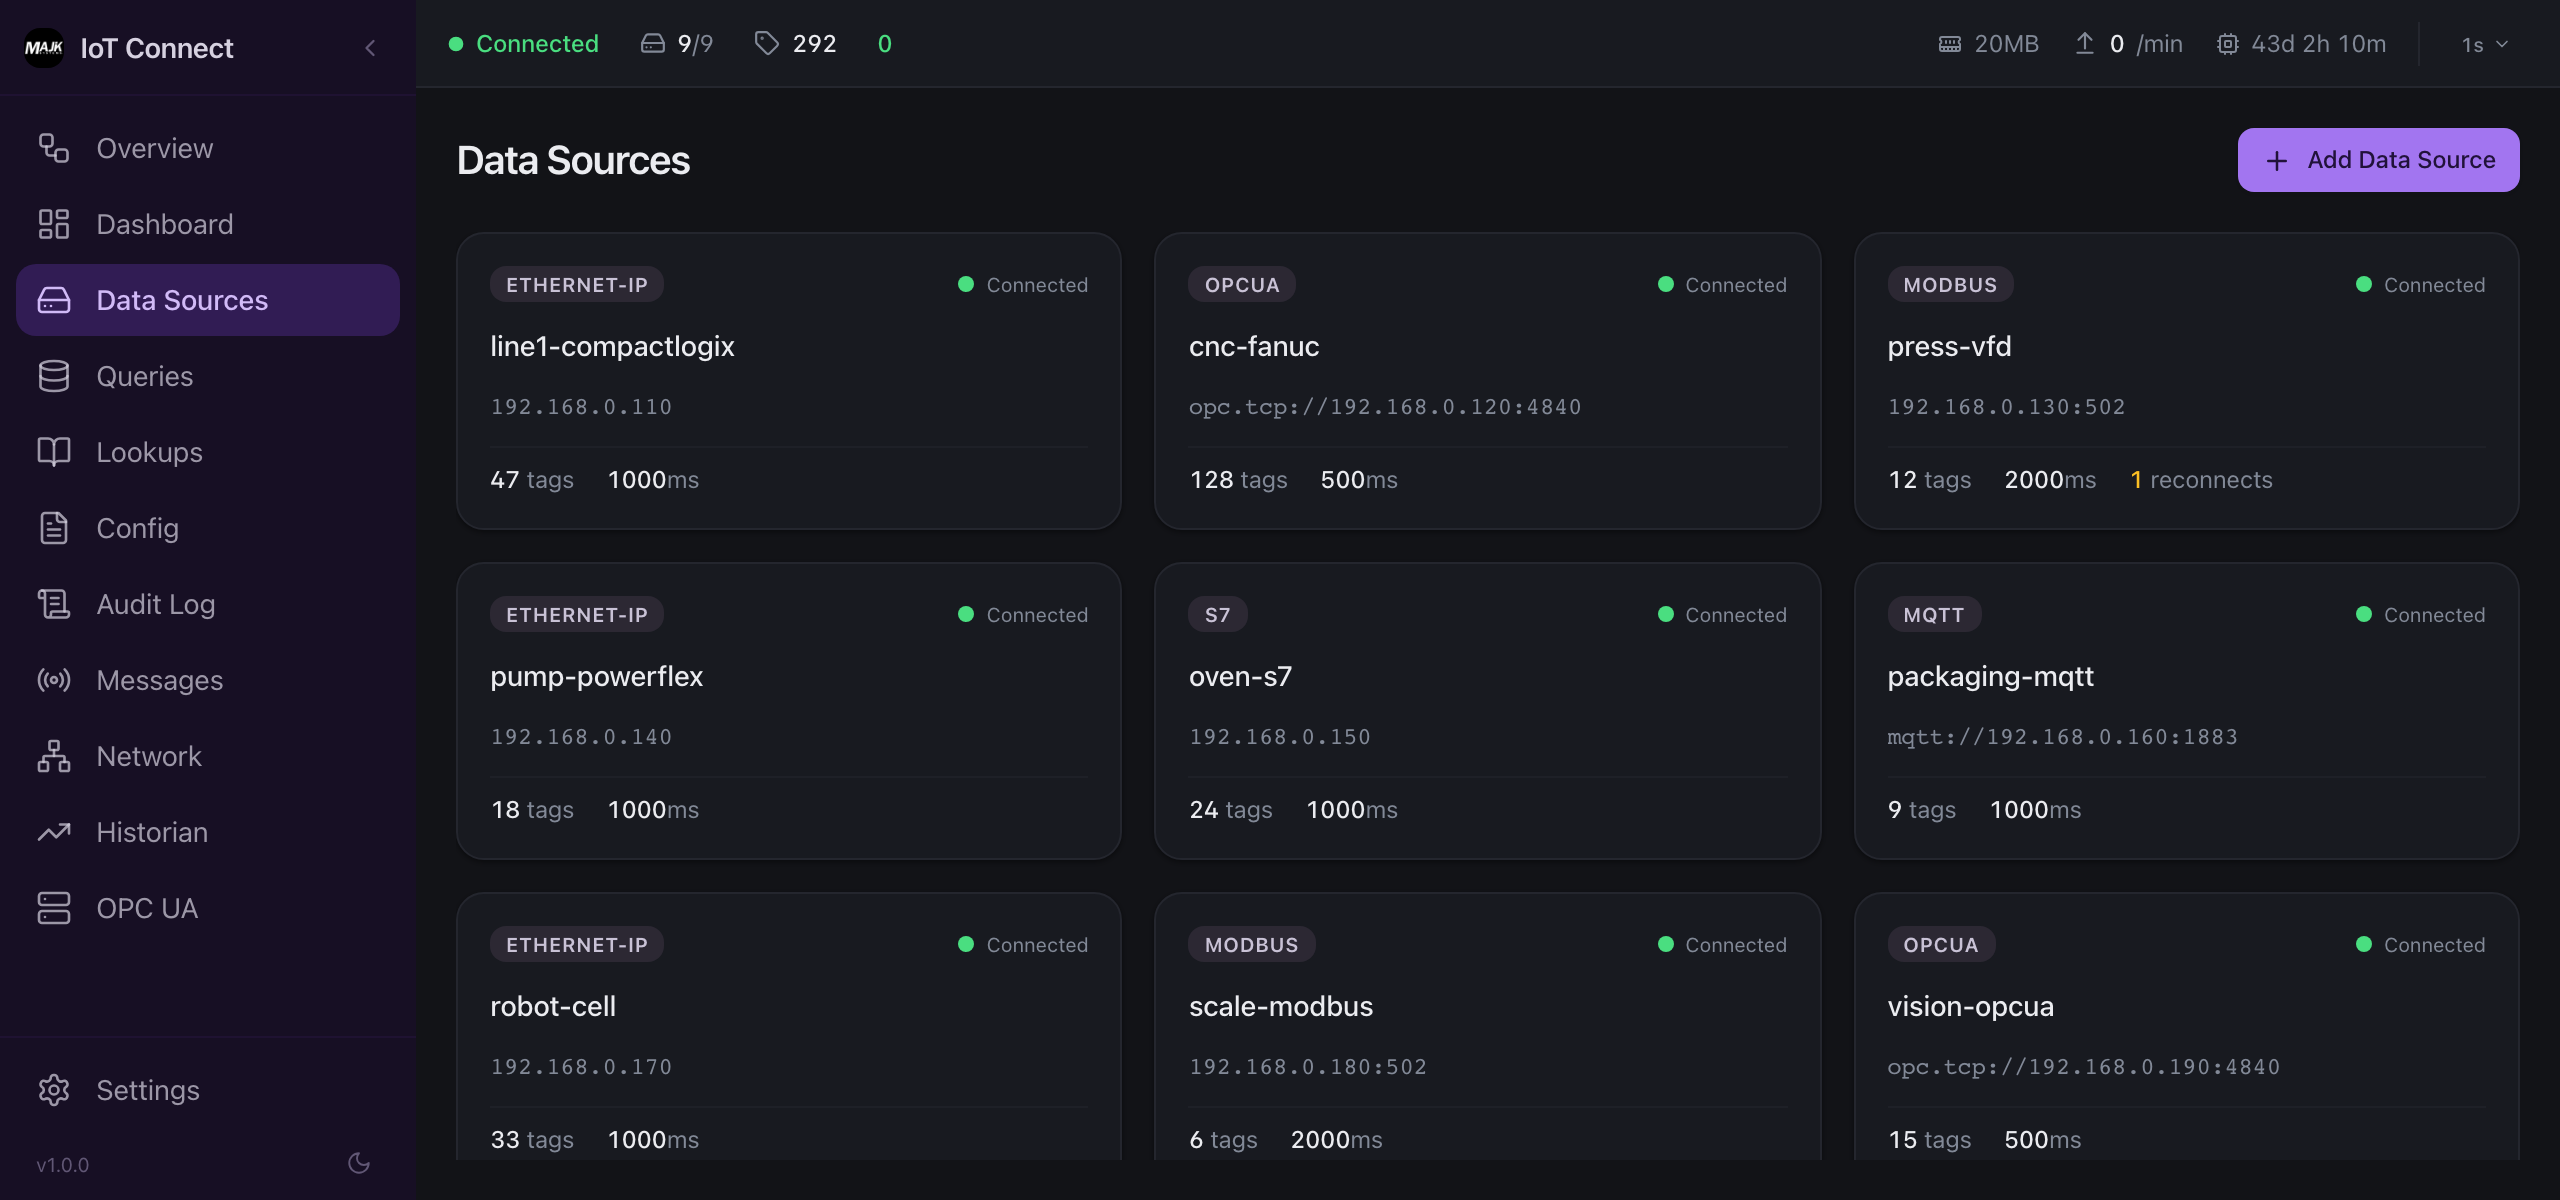The width and height of the screenshot is (2560, 1200).
Task: Collapse the sidebar with the chevron
Action: (370, 47)
